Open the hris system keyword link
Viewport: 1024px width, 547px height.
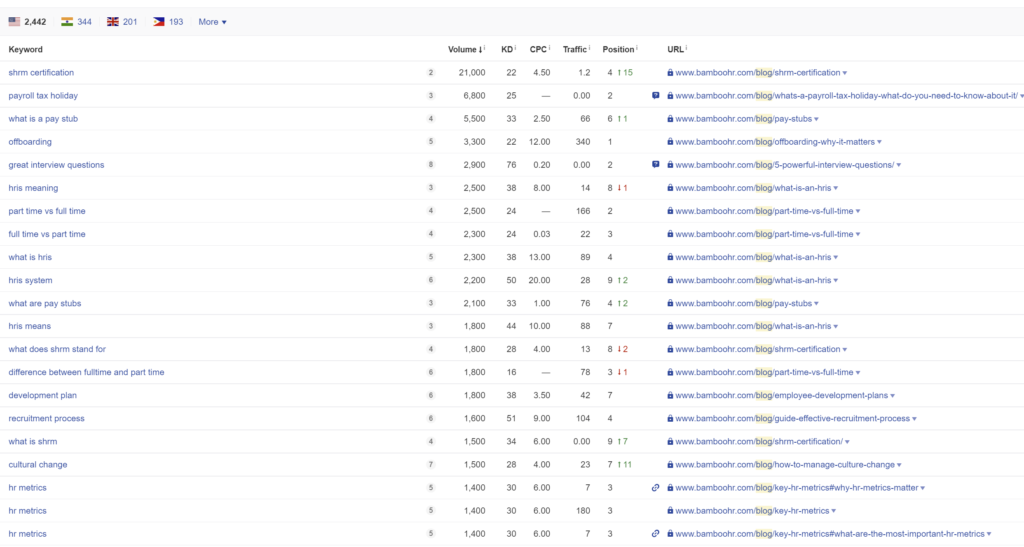pyautogui.click(x=30, y=280)
